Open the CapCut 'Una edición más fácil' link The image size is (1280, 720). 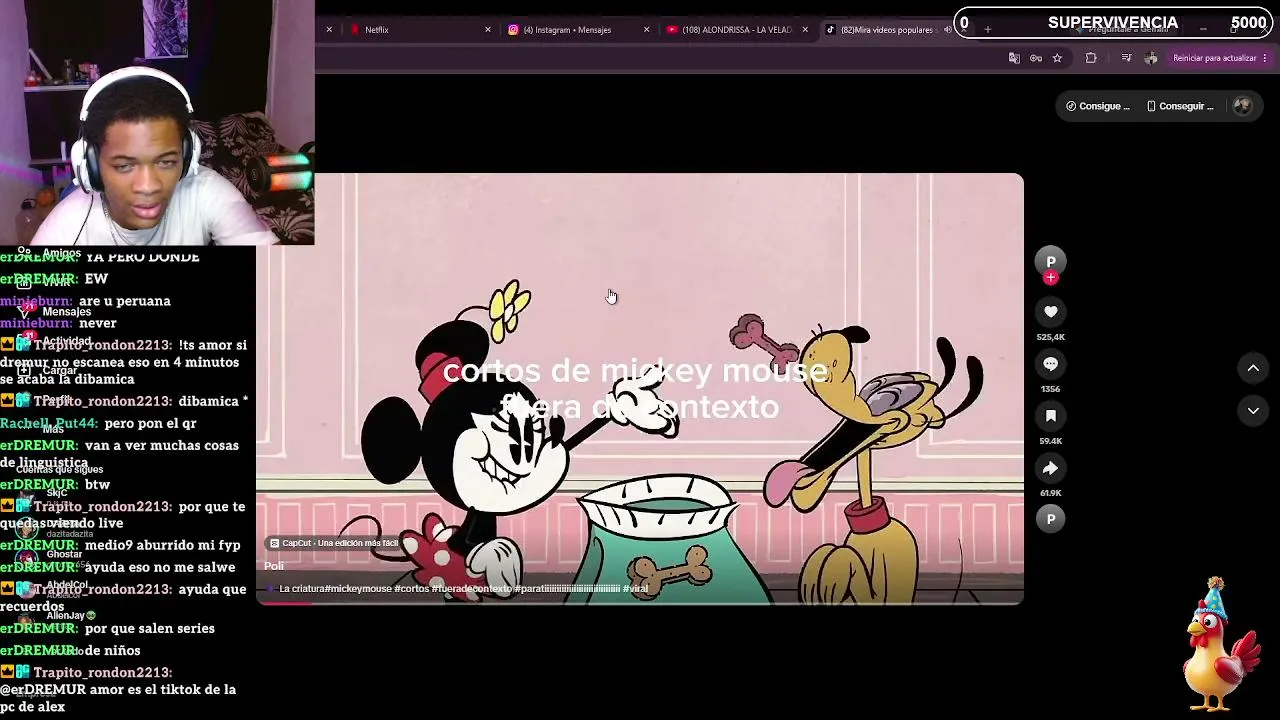[334, 543]
